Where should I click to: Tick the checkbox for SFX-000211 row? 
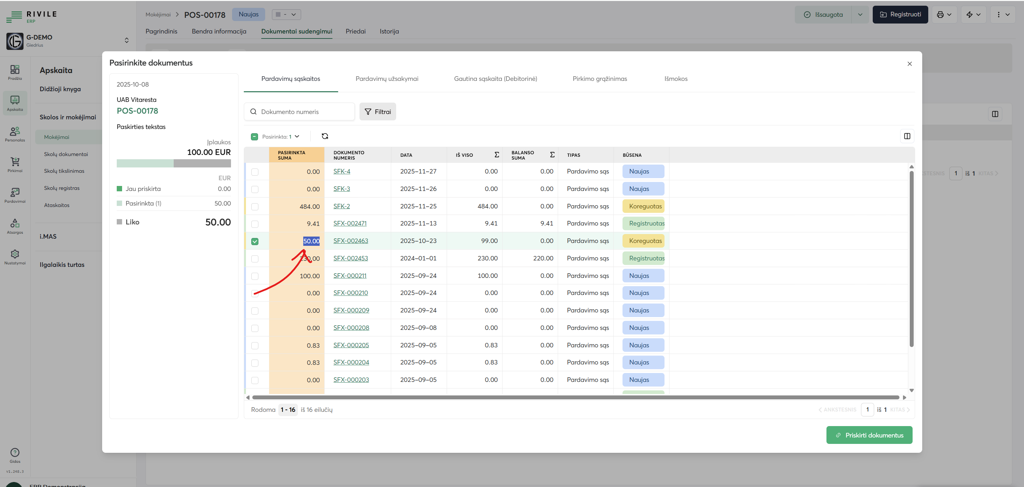click(255, 276)
